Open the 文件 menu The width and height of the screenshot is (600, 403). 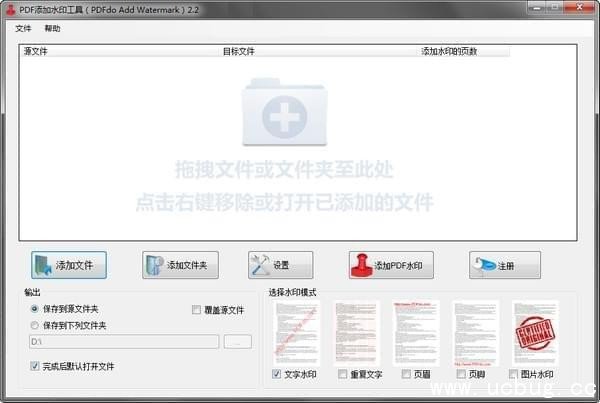click(23, 28)
